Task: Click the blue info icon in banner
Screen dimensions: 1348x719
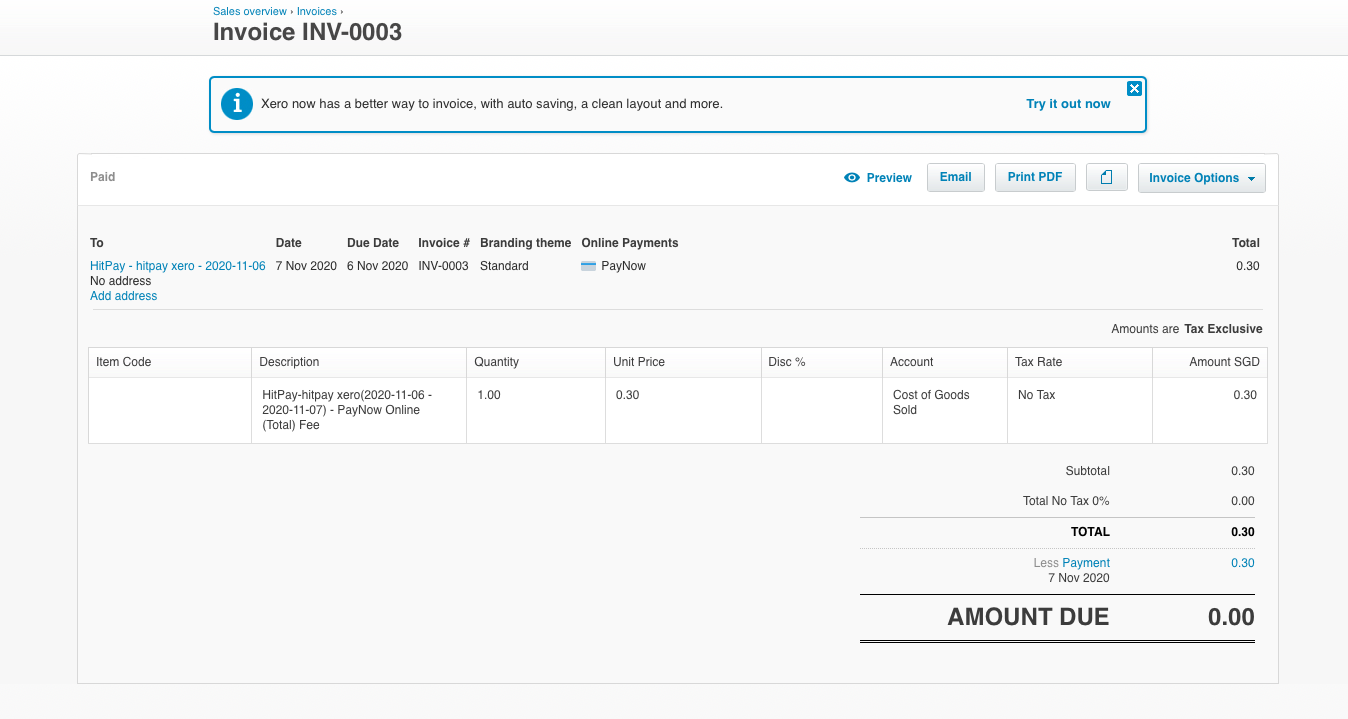Action: coord(237,103)
